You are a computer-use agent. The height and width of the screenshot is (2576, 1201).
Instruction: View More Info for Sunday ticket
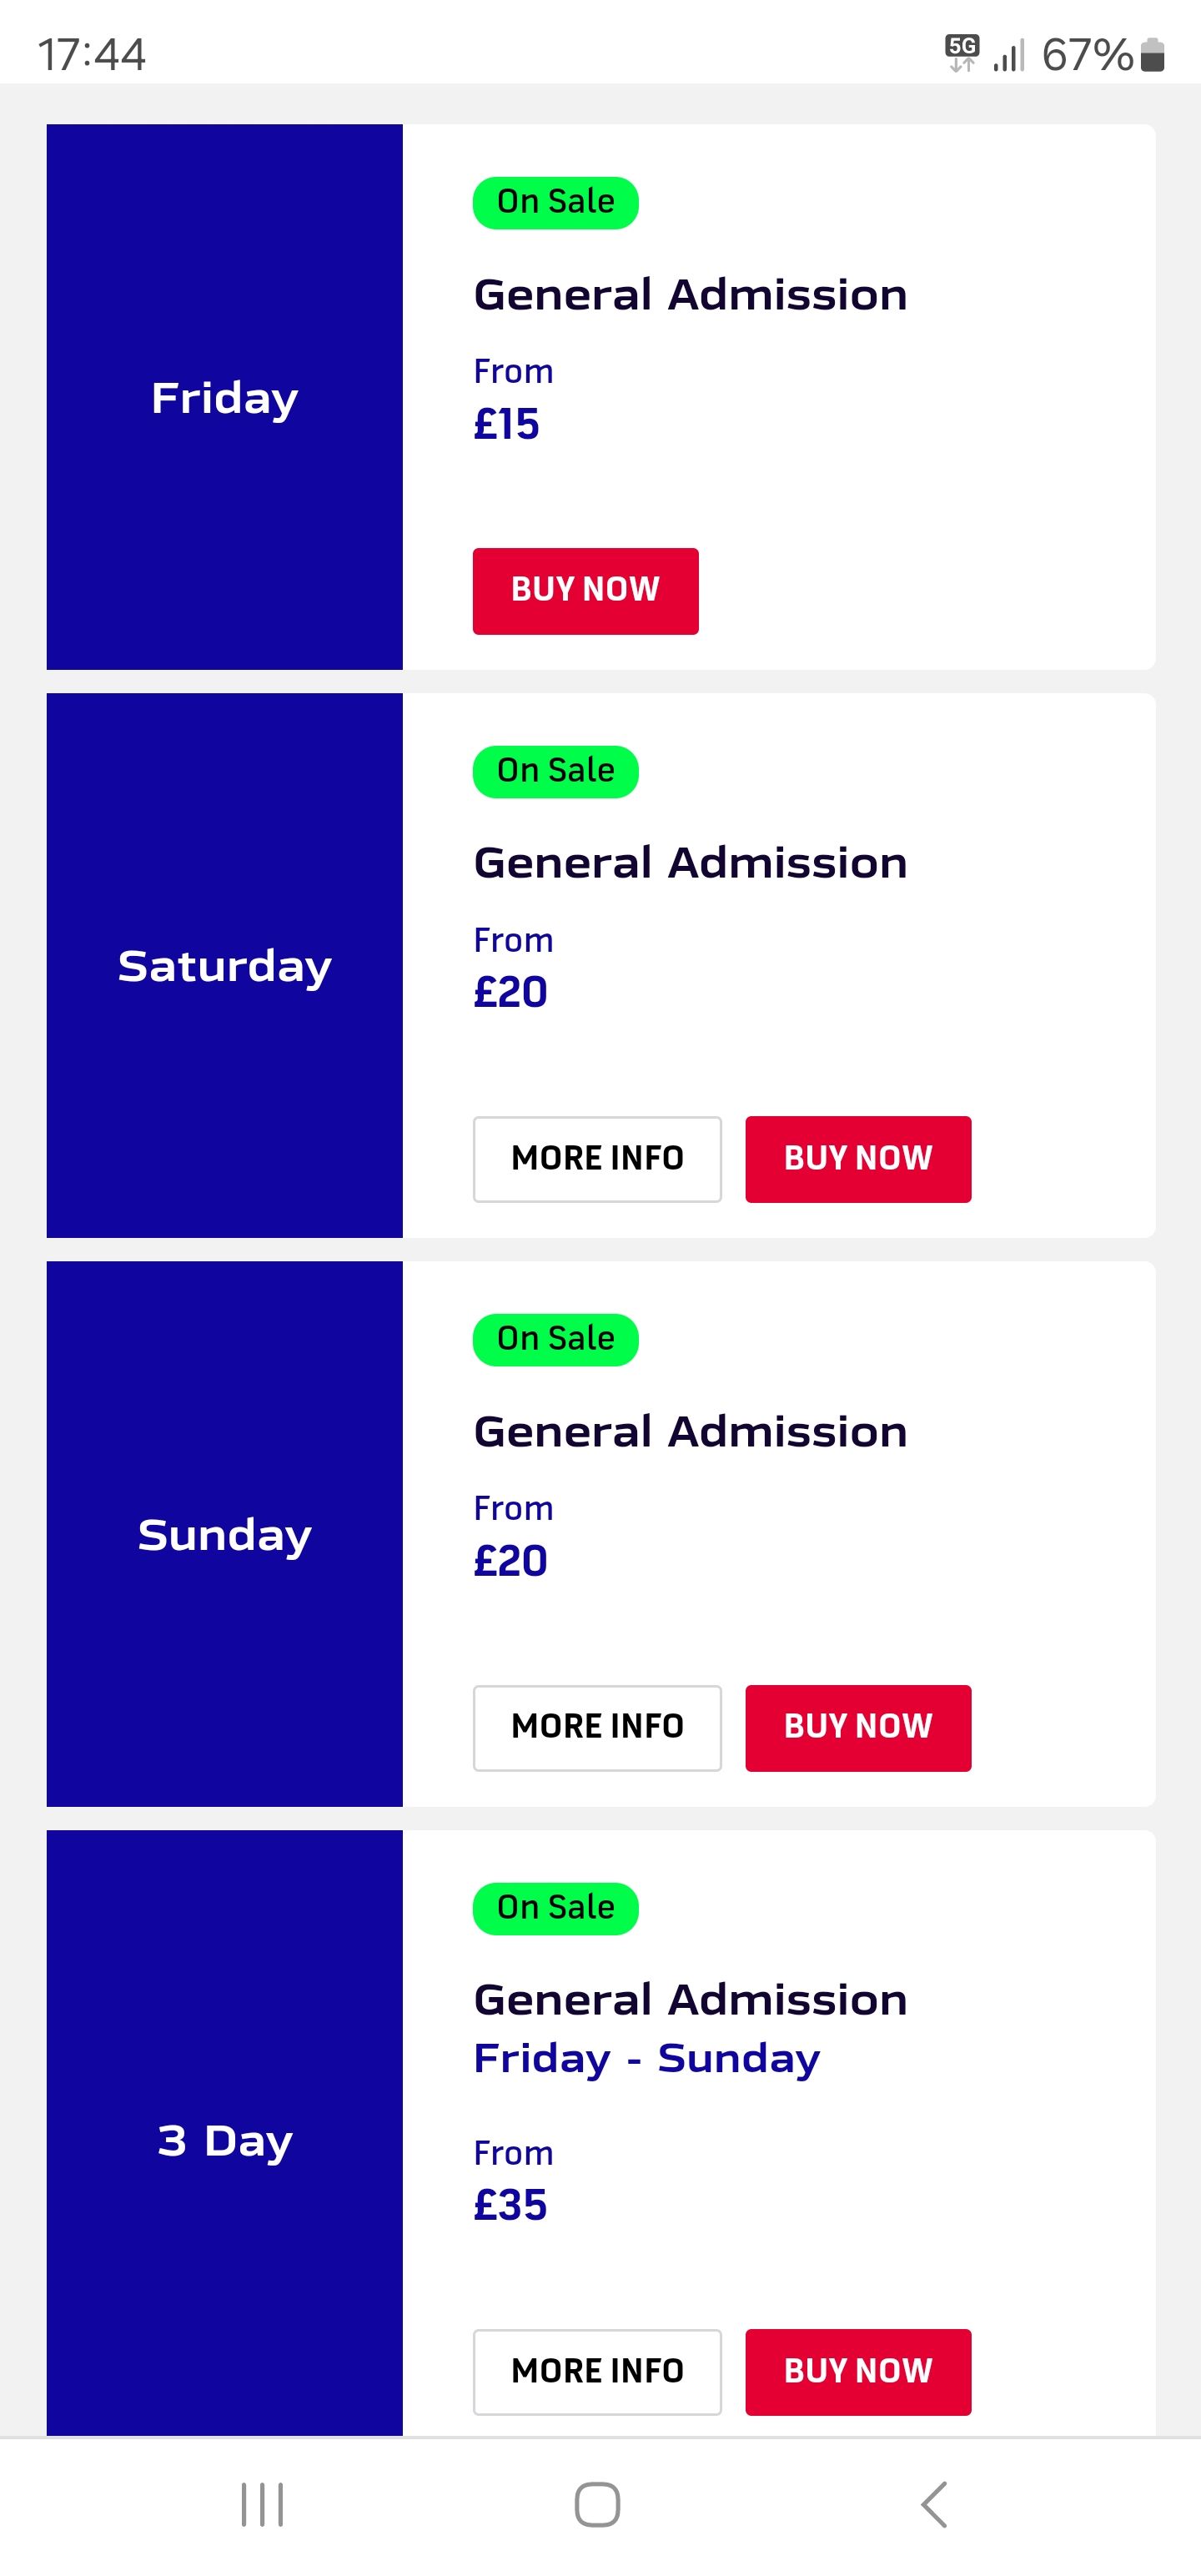tap(597, 1727)
